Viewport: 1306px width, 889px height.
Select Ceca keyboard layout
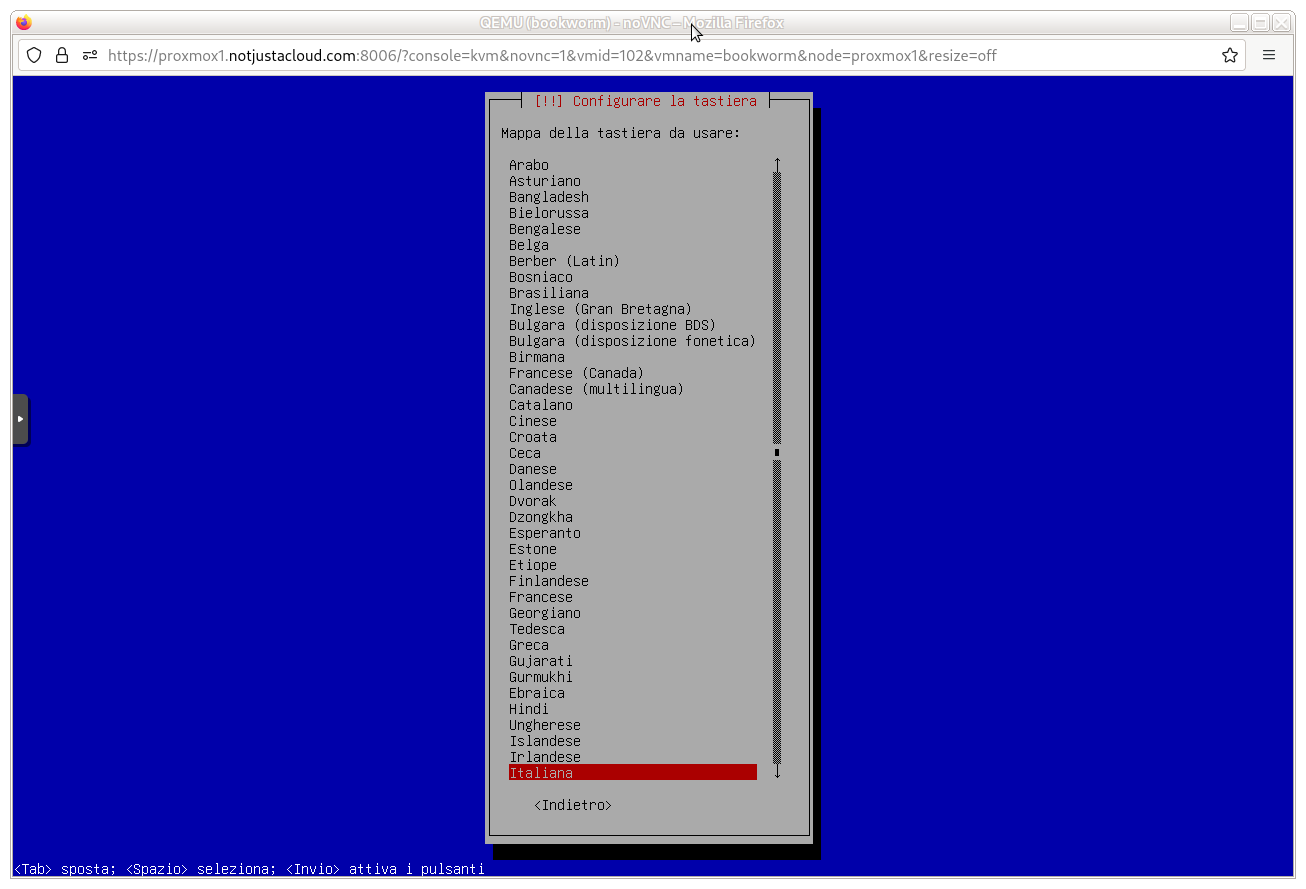(x=525, y=453)
